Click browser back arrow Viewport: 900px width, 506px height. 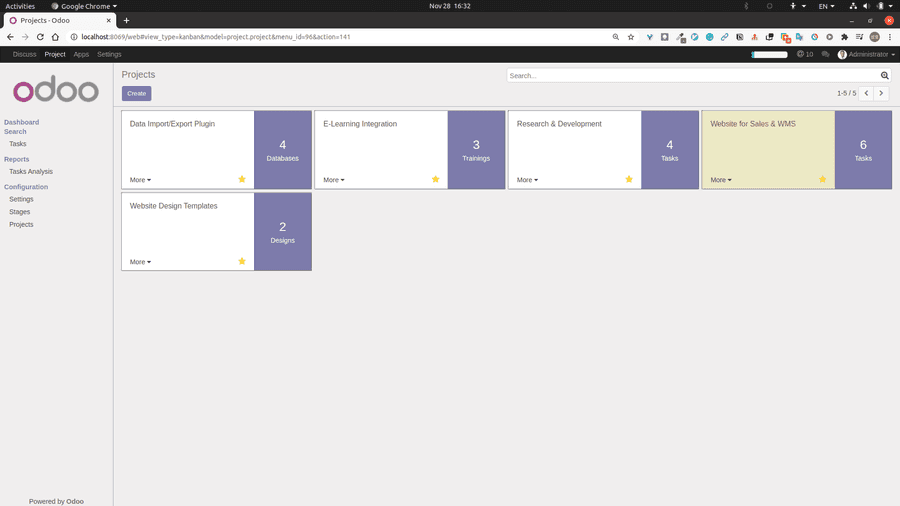[10, 37]
